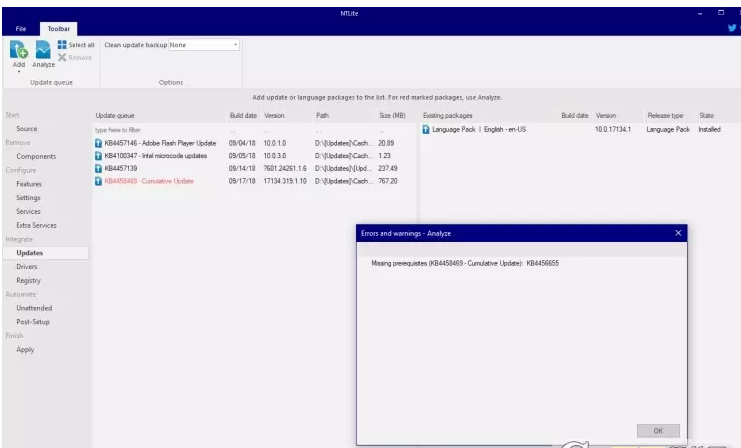Click the KB4457146 Adobe Flash Player package icon
This screenshot has width=741, height=448.
(98, 143)
